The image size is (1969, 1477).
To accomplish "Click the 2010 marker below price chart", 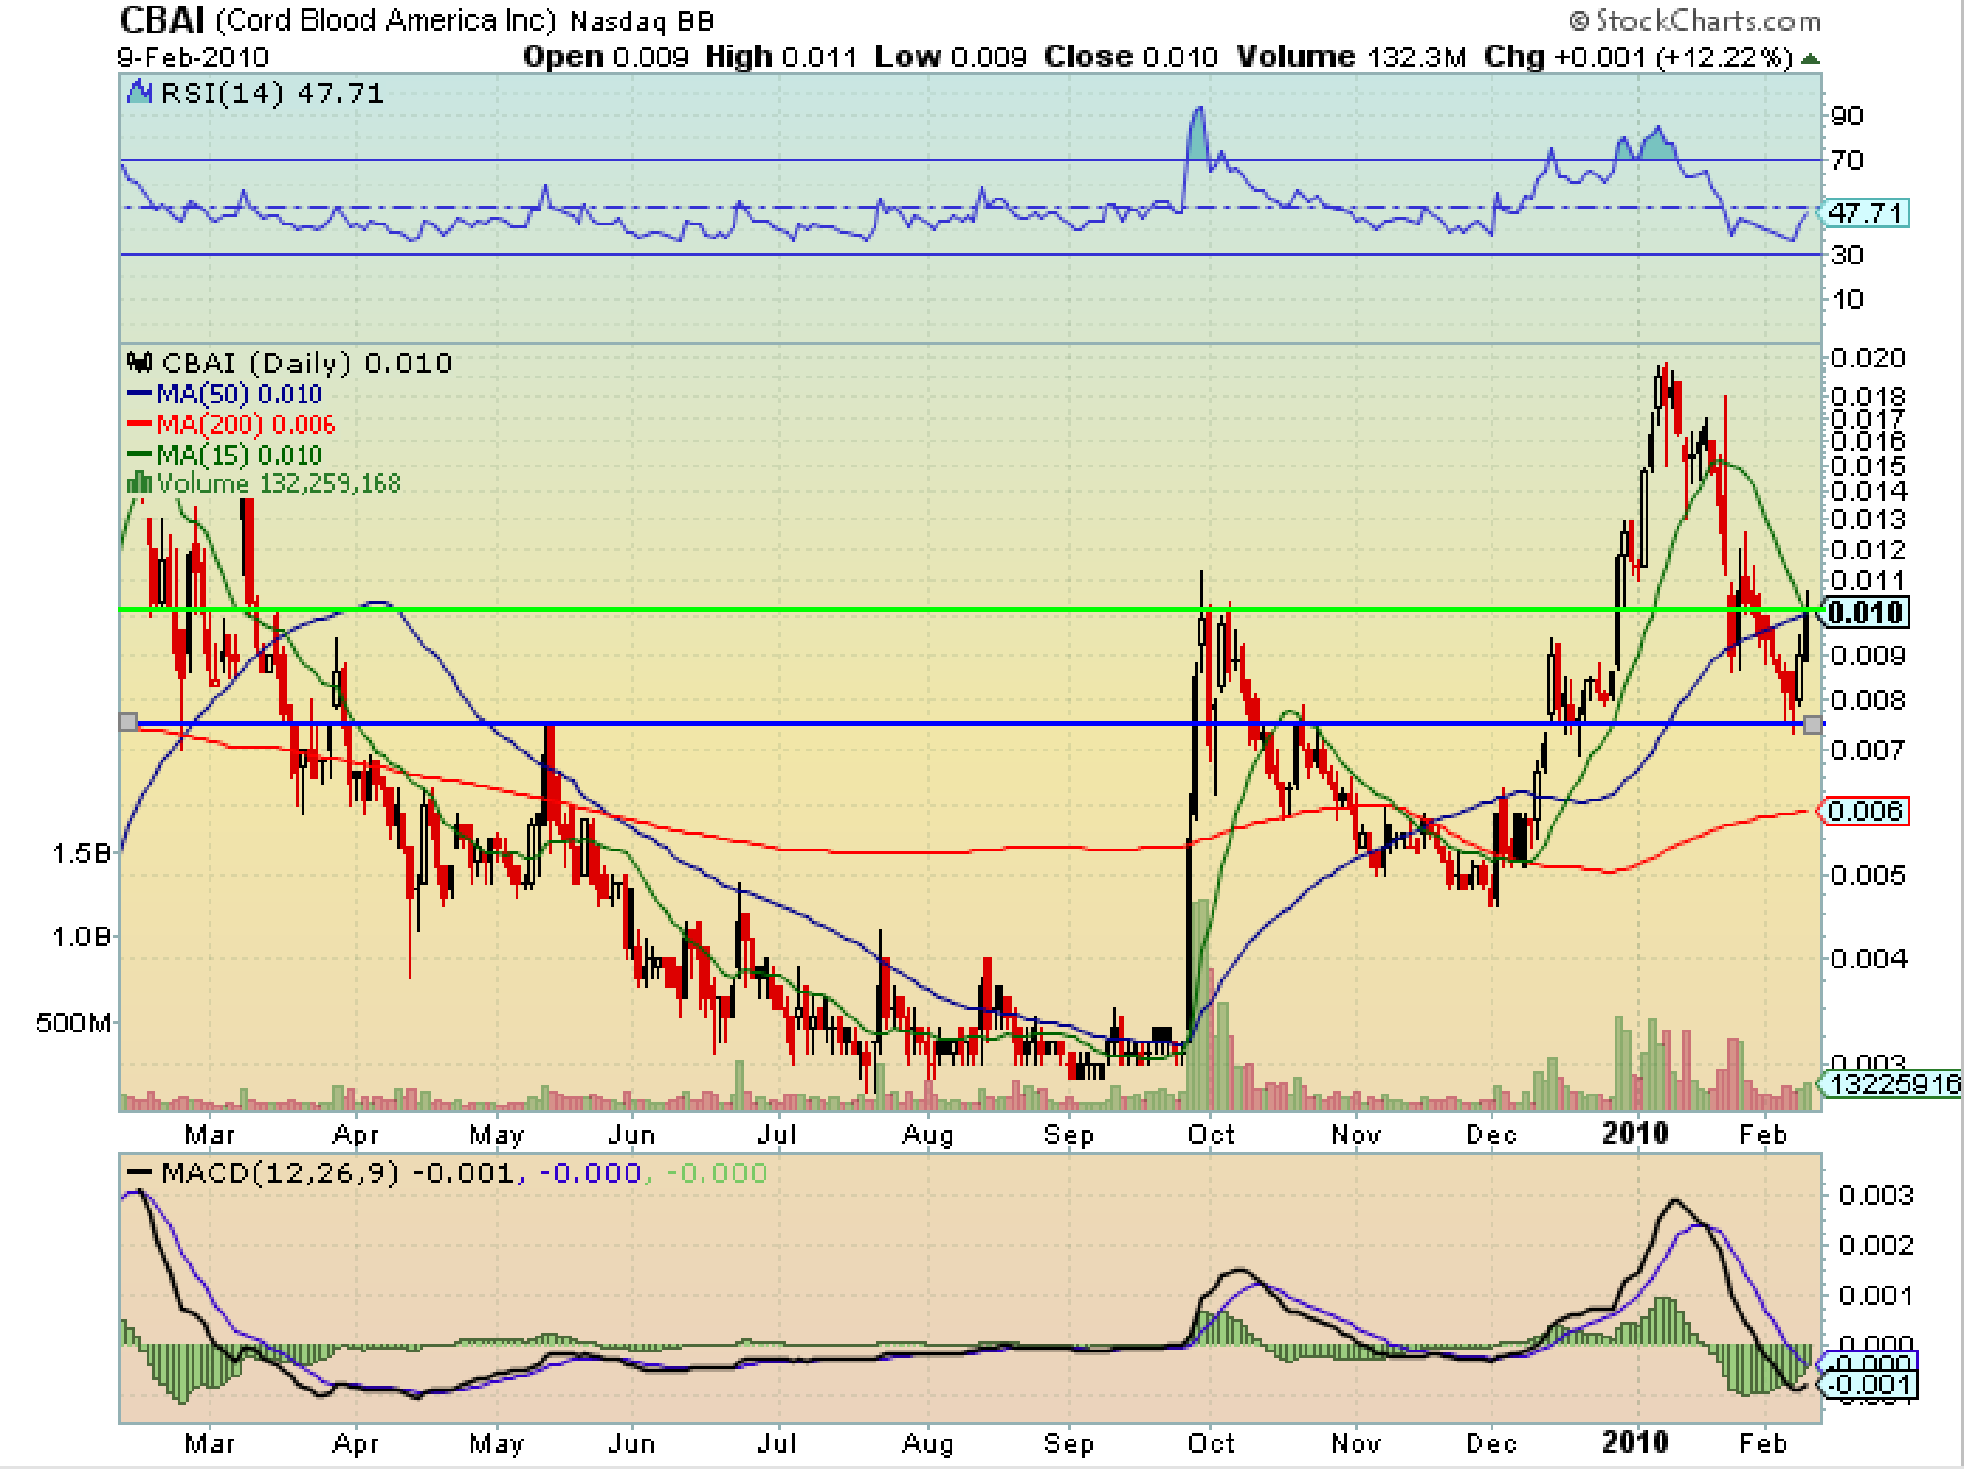I will (x=1635, y=1133).
